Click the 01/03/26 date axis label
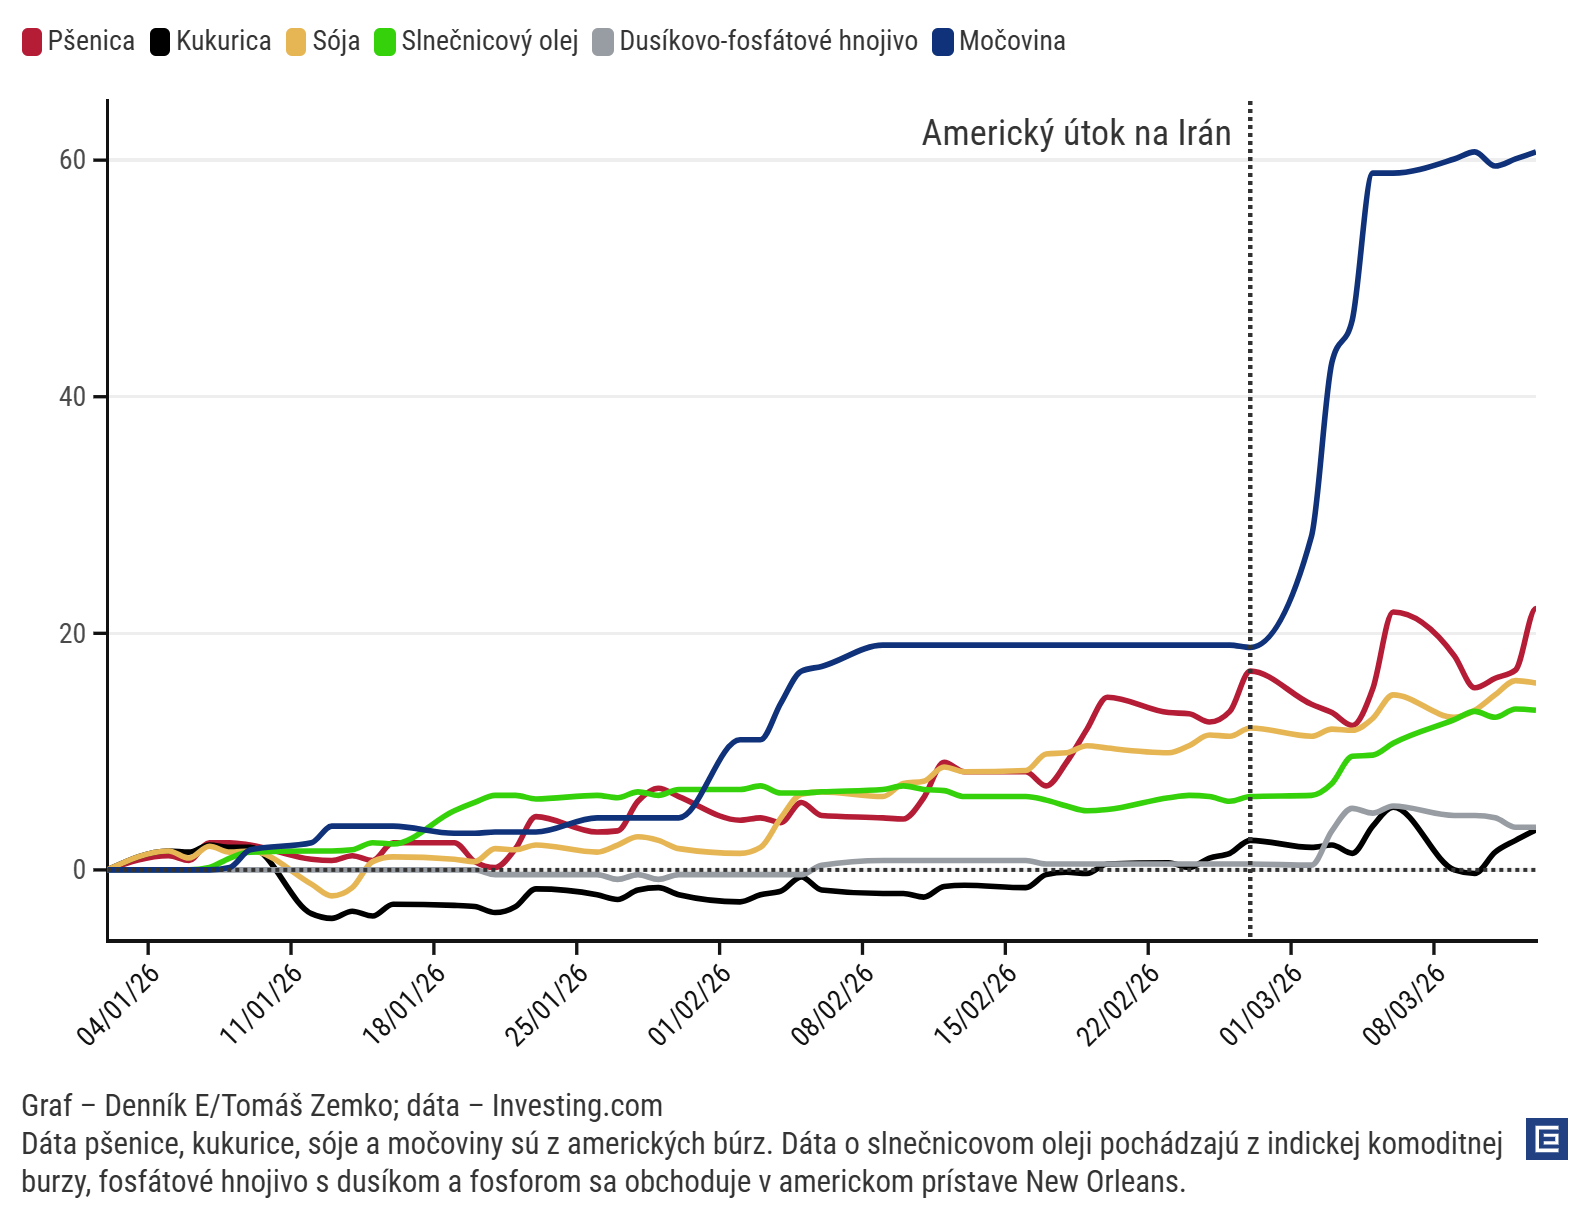 [1262, 1005]
